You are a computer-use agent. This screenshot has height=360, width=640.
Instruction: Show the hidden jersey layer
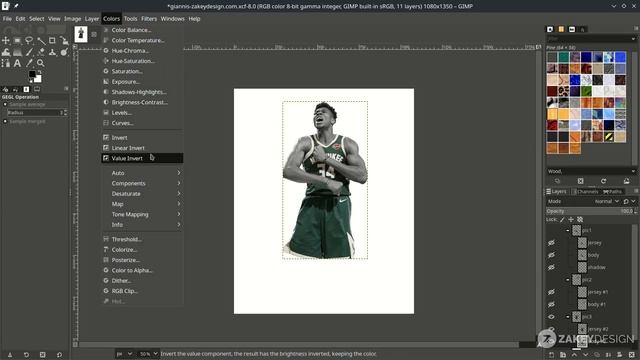551,243
